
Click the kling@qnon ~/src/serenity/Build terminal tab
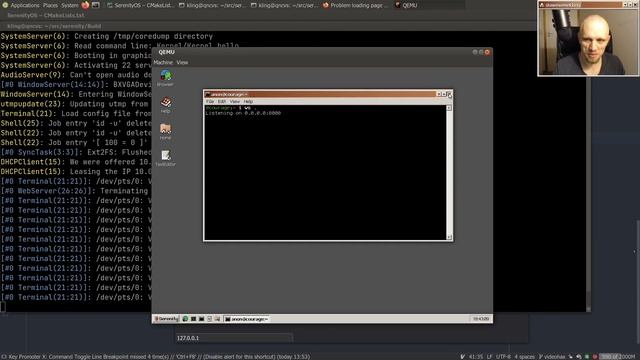[x=54, y=26]
